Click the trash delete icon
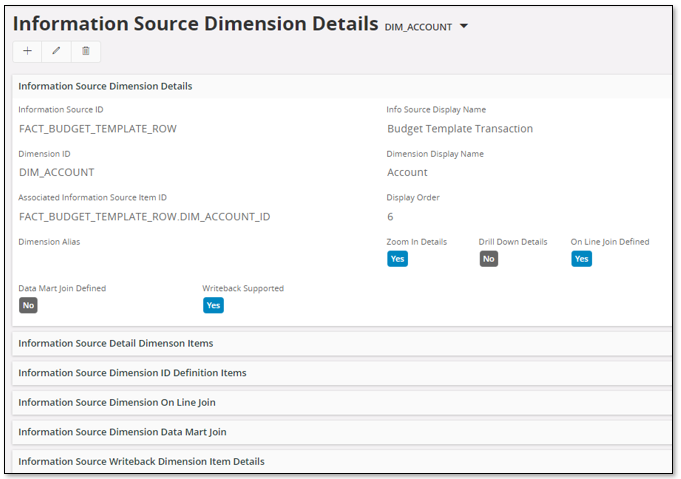681x479 pixels. (x=86, y=51)
